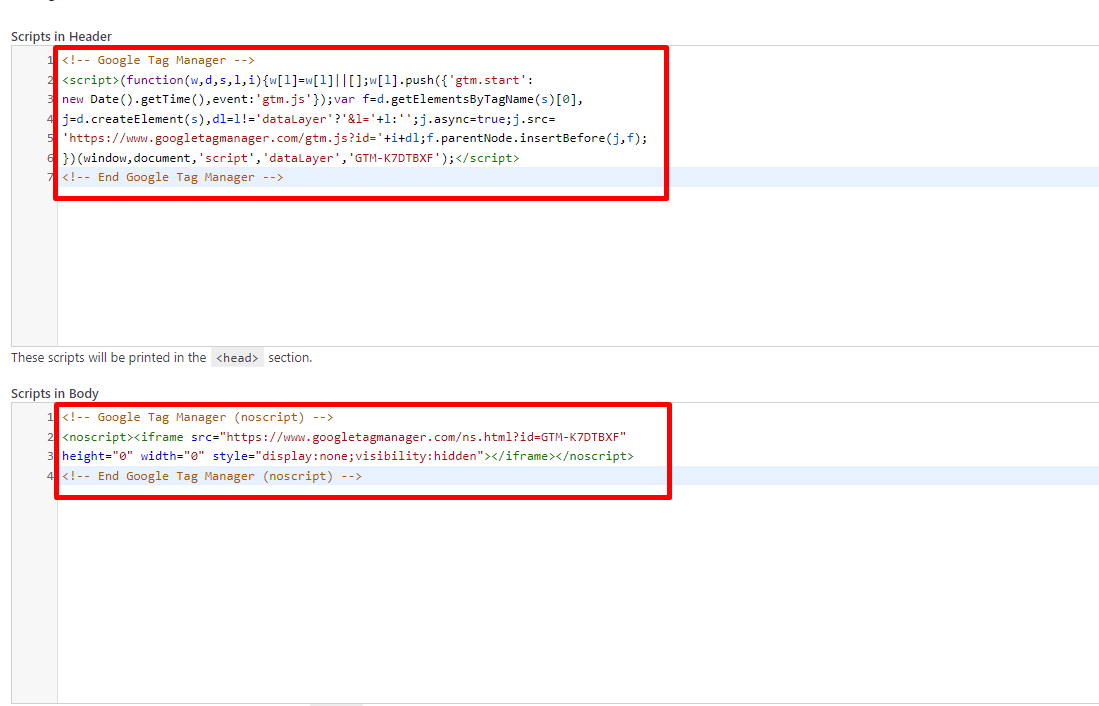Click header line beginning 'j=d.createElement(s)'
This screenshot has height=706, width=1099.
coord(300,119)
